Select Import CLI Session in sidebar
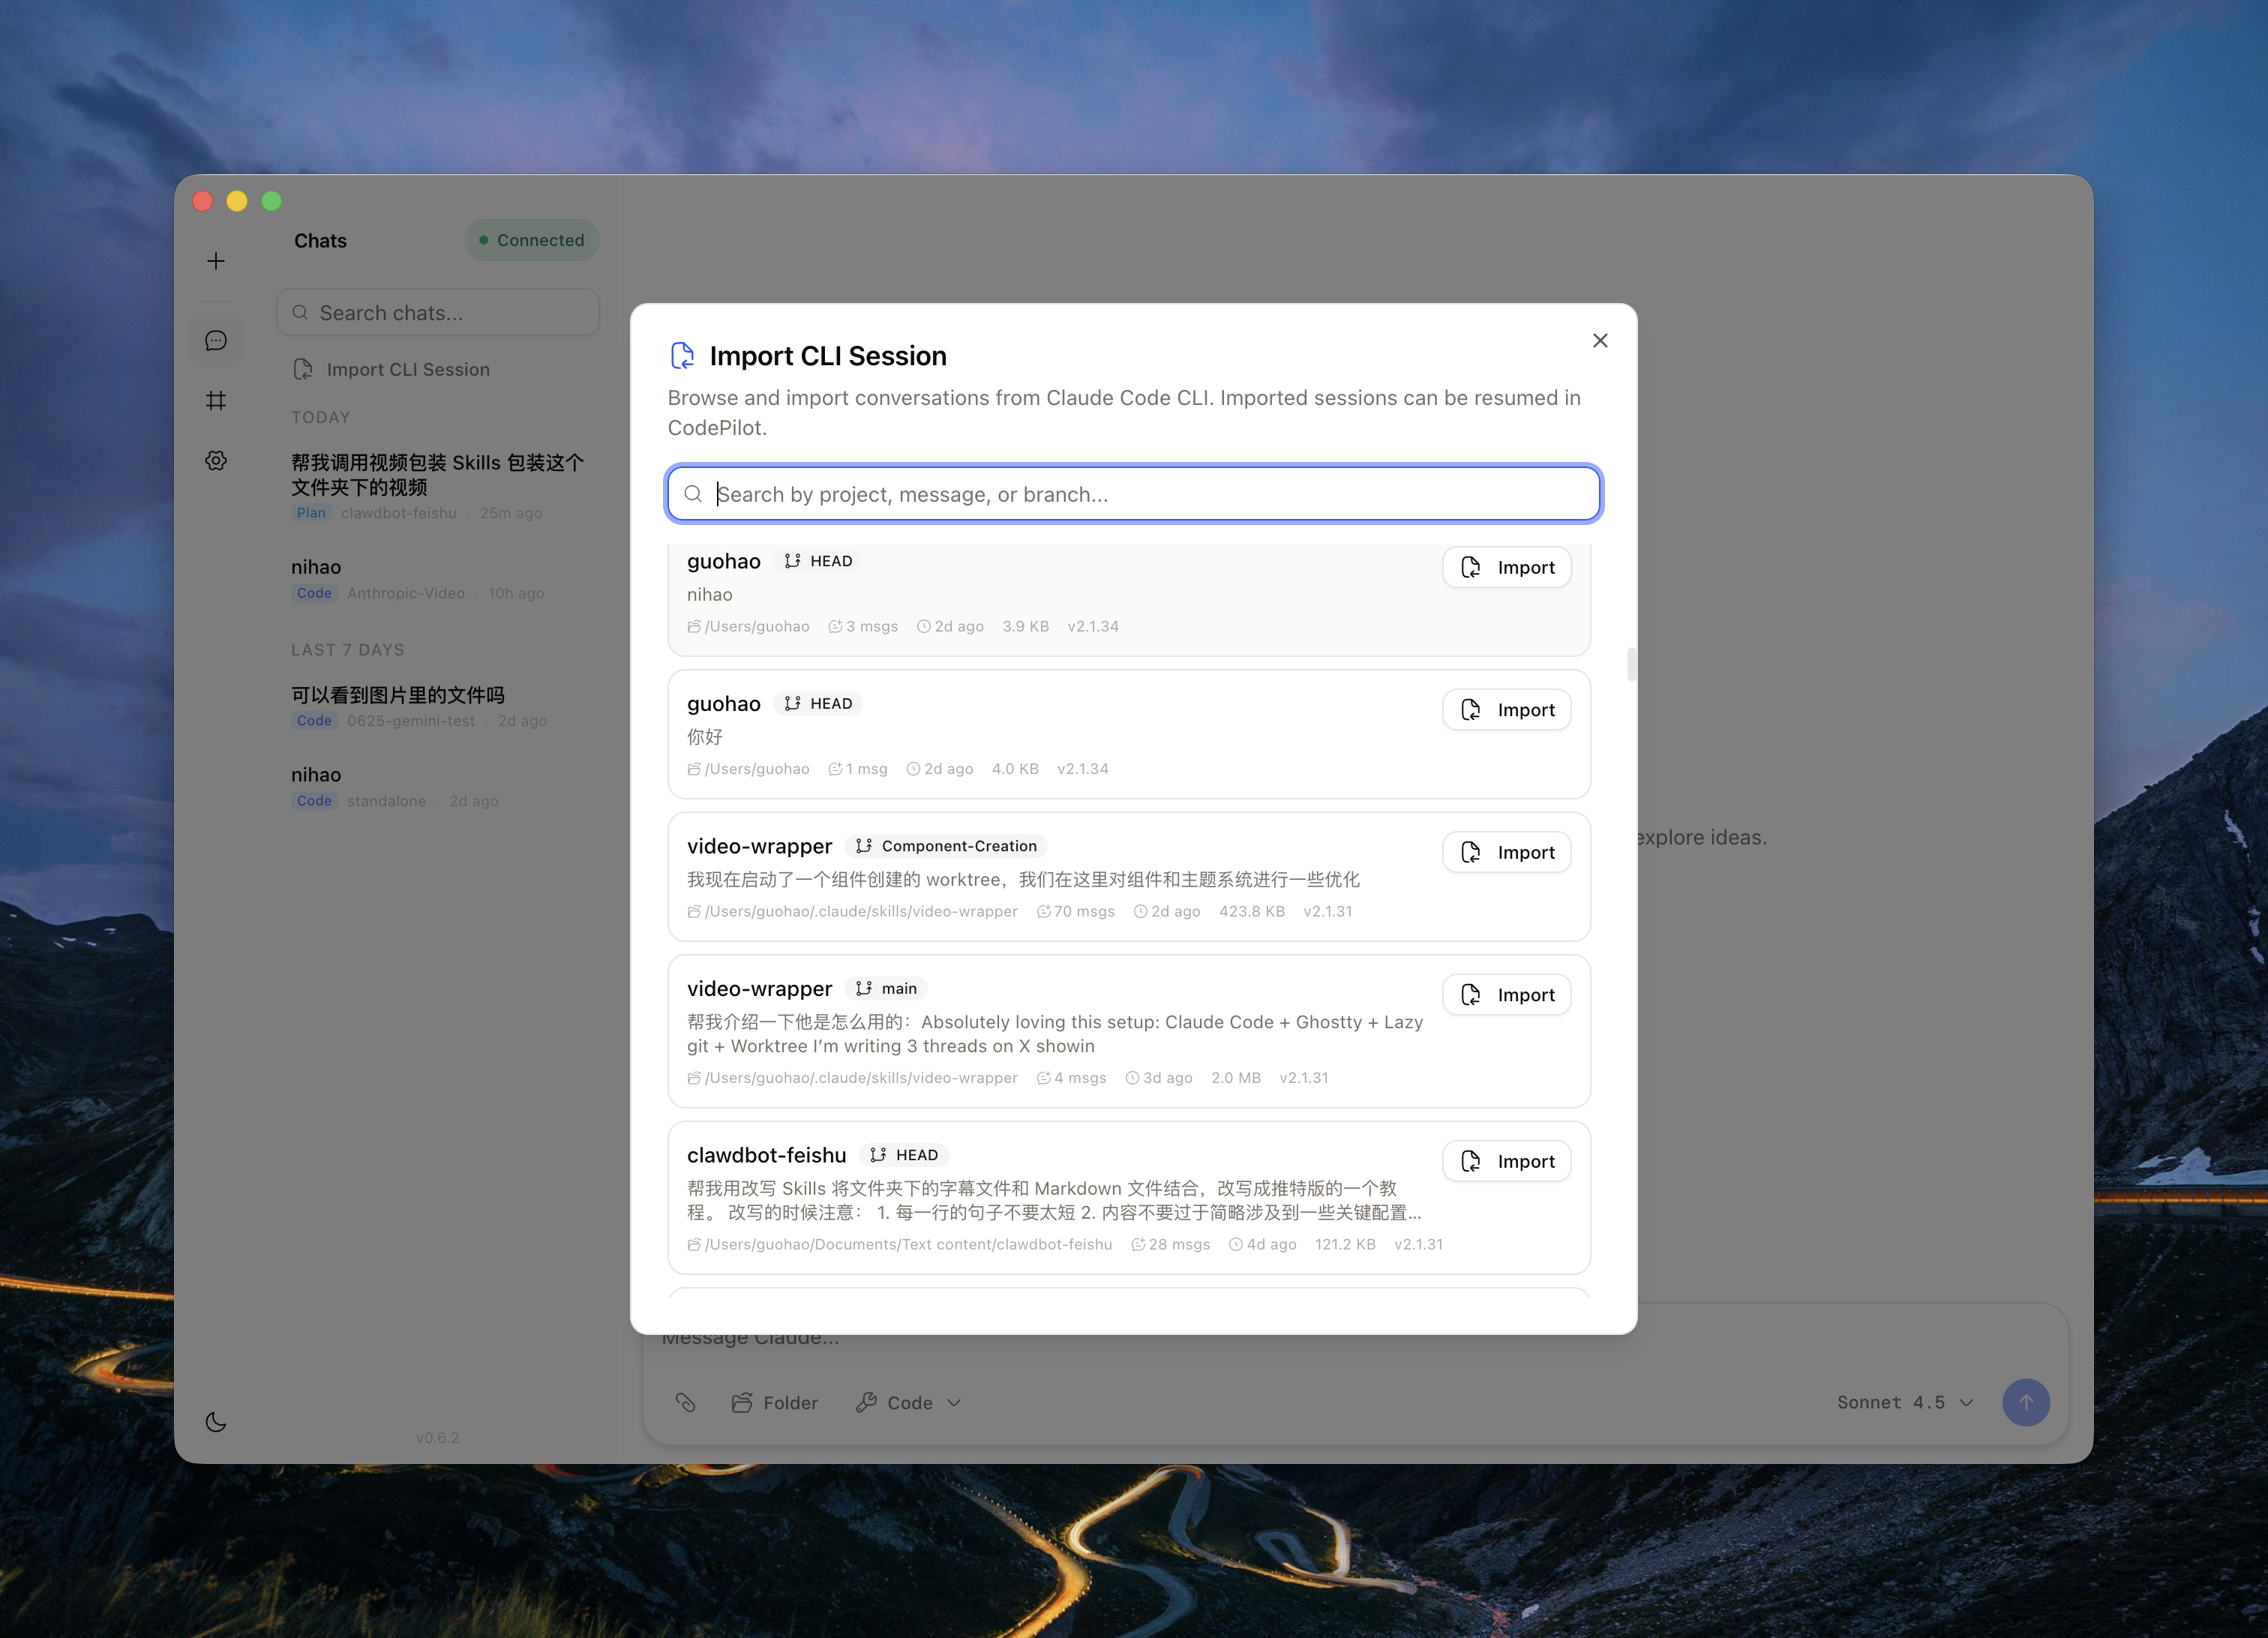Viewport: 2268px width, 1638px height. tap(407, 369)
